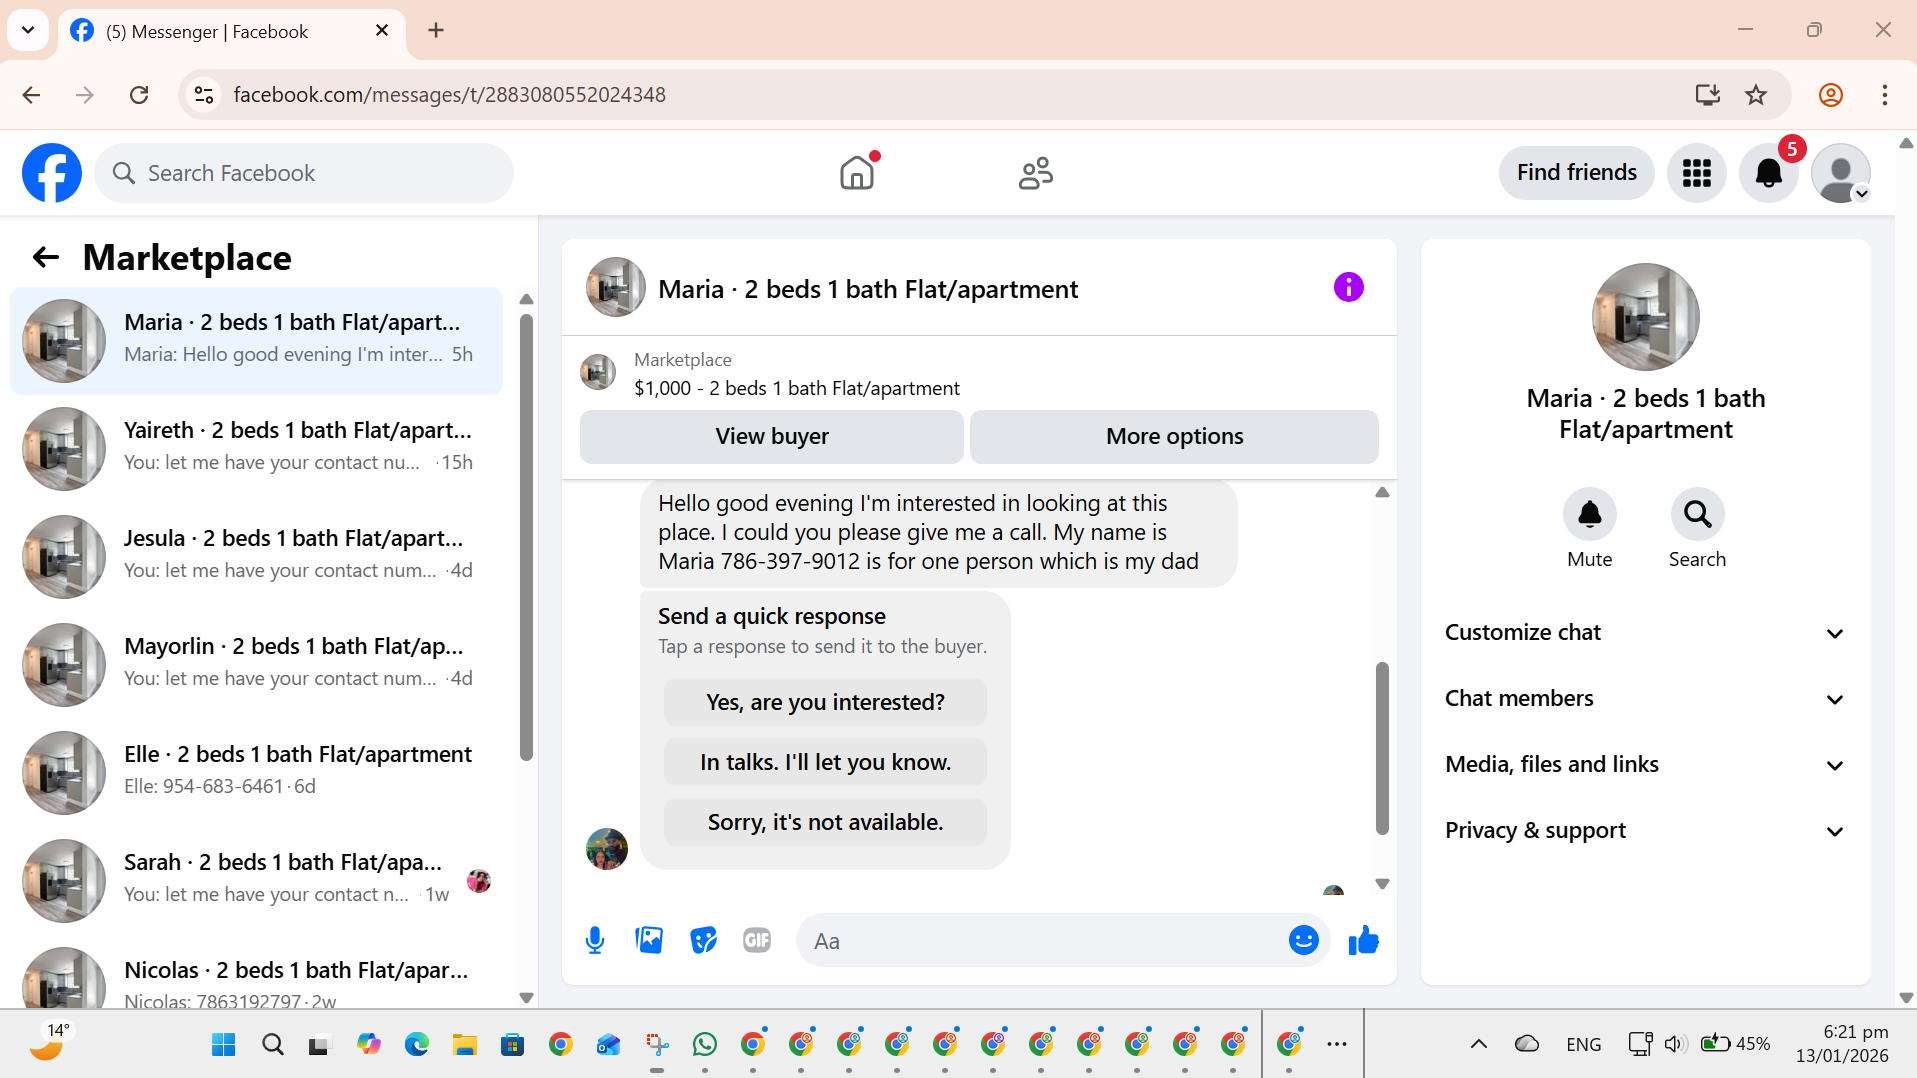Record a voice clip microphone icon
The height and width of the screenshot is (1078, 1917).
[595, 940]
